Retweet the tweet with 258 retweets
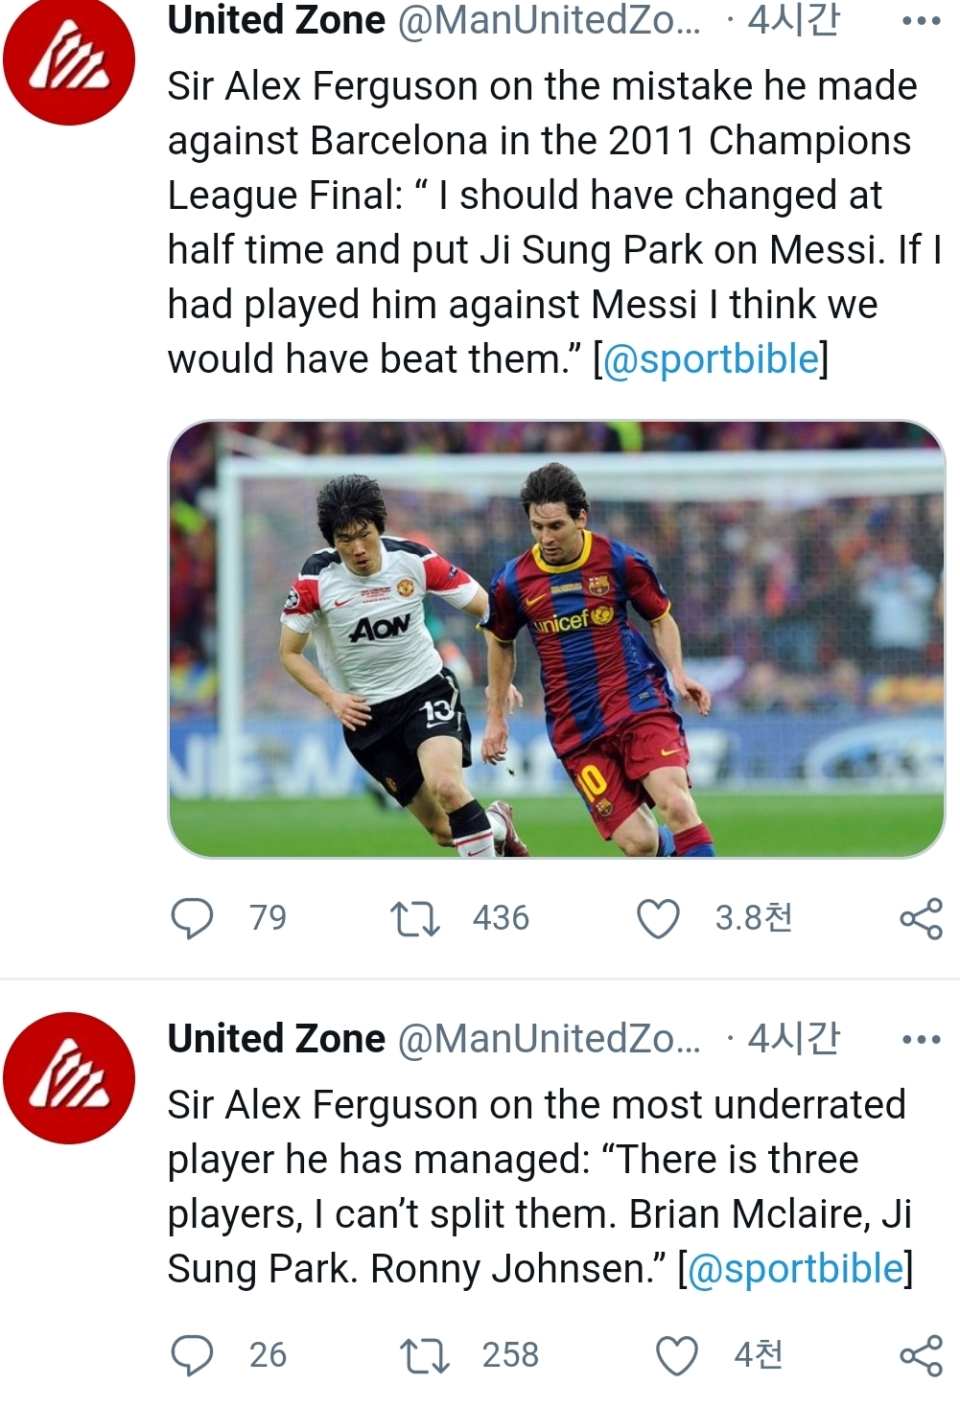 pos(424,1355)
